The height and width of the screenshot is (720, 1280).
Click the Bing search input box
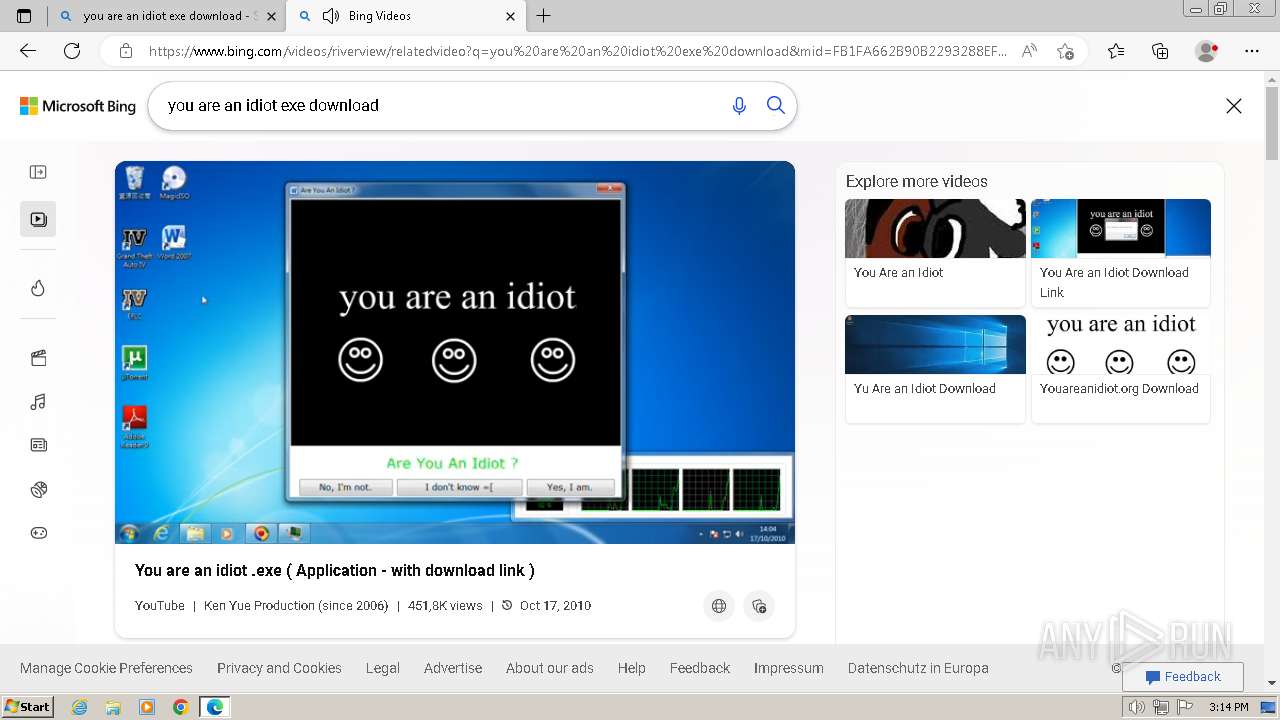coord(440,106)
